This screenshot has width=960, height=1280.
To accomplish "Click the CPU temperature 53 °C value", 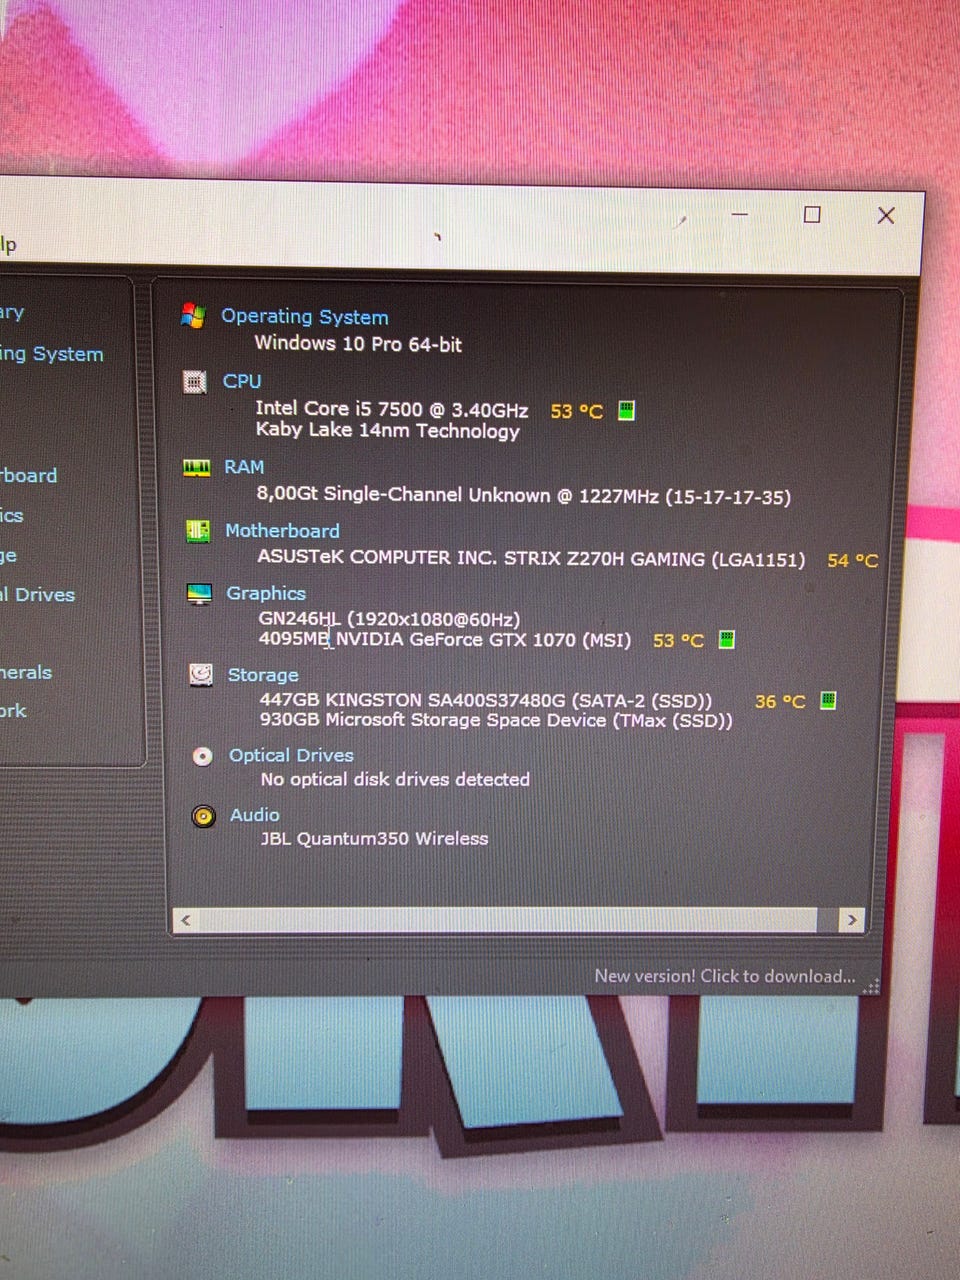I will (577, 411).
